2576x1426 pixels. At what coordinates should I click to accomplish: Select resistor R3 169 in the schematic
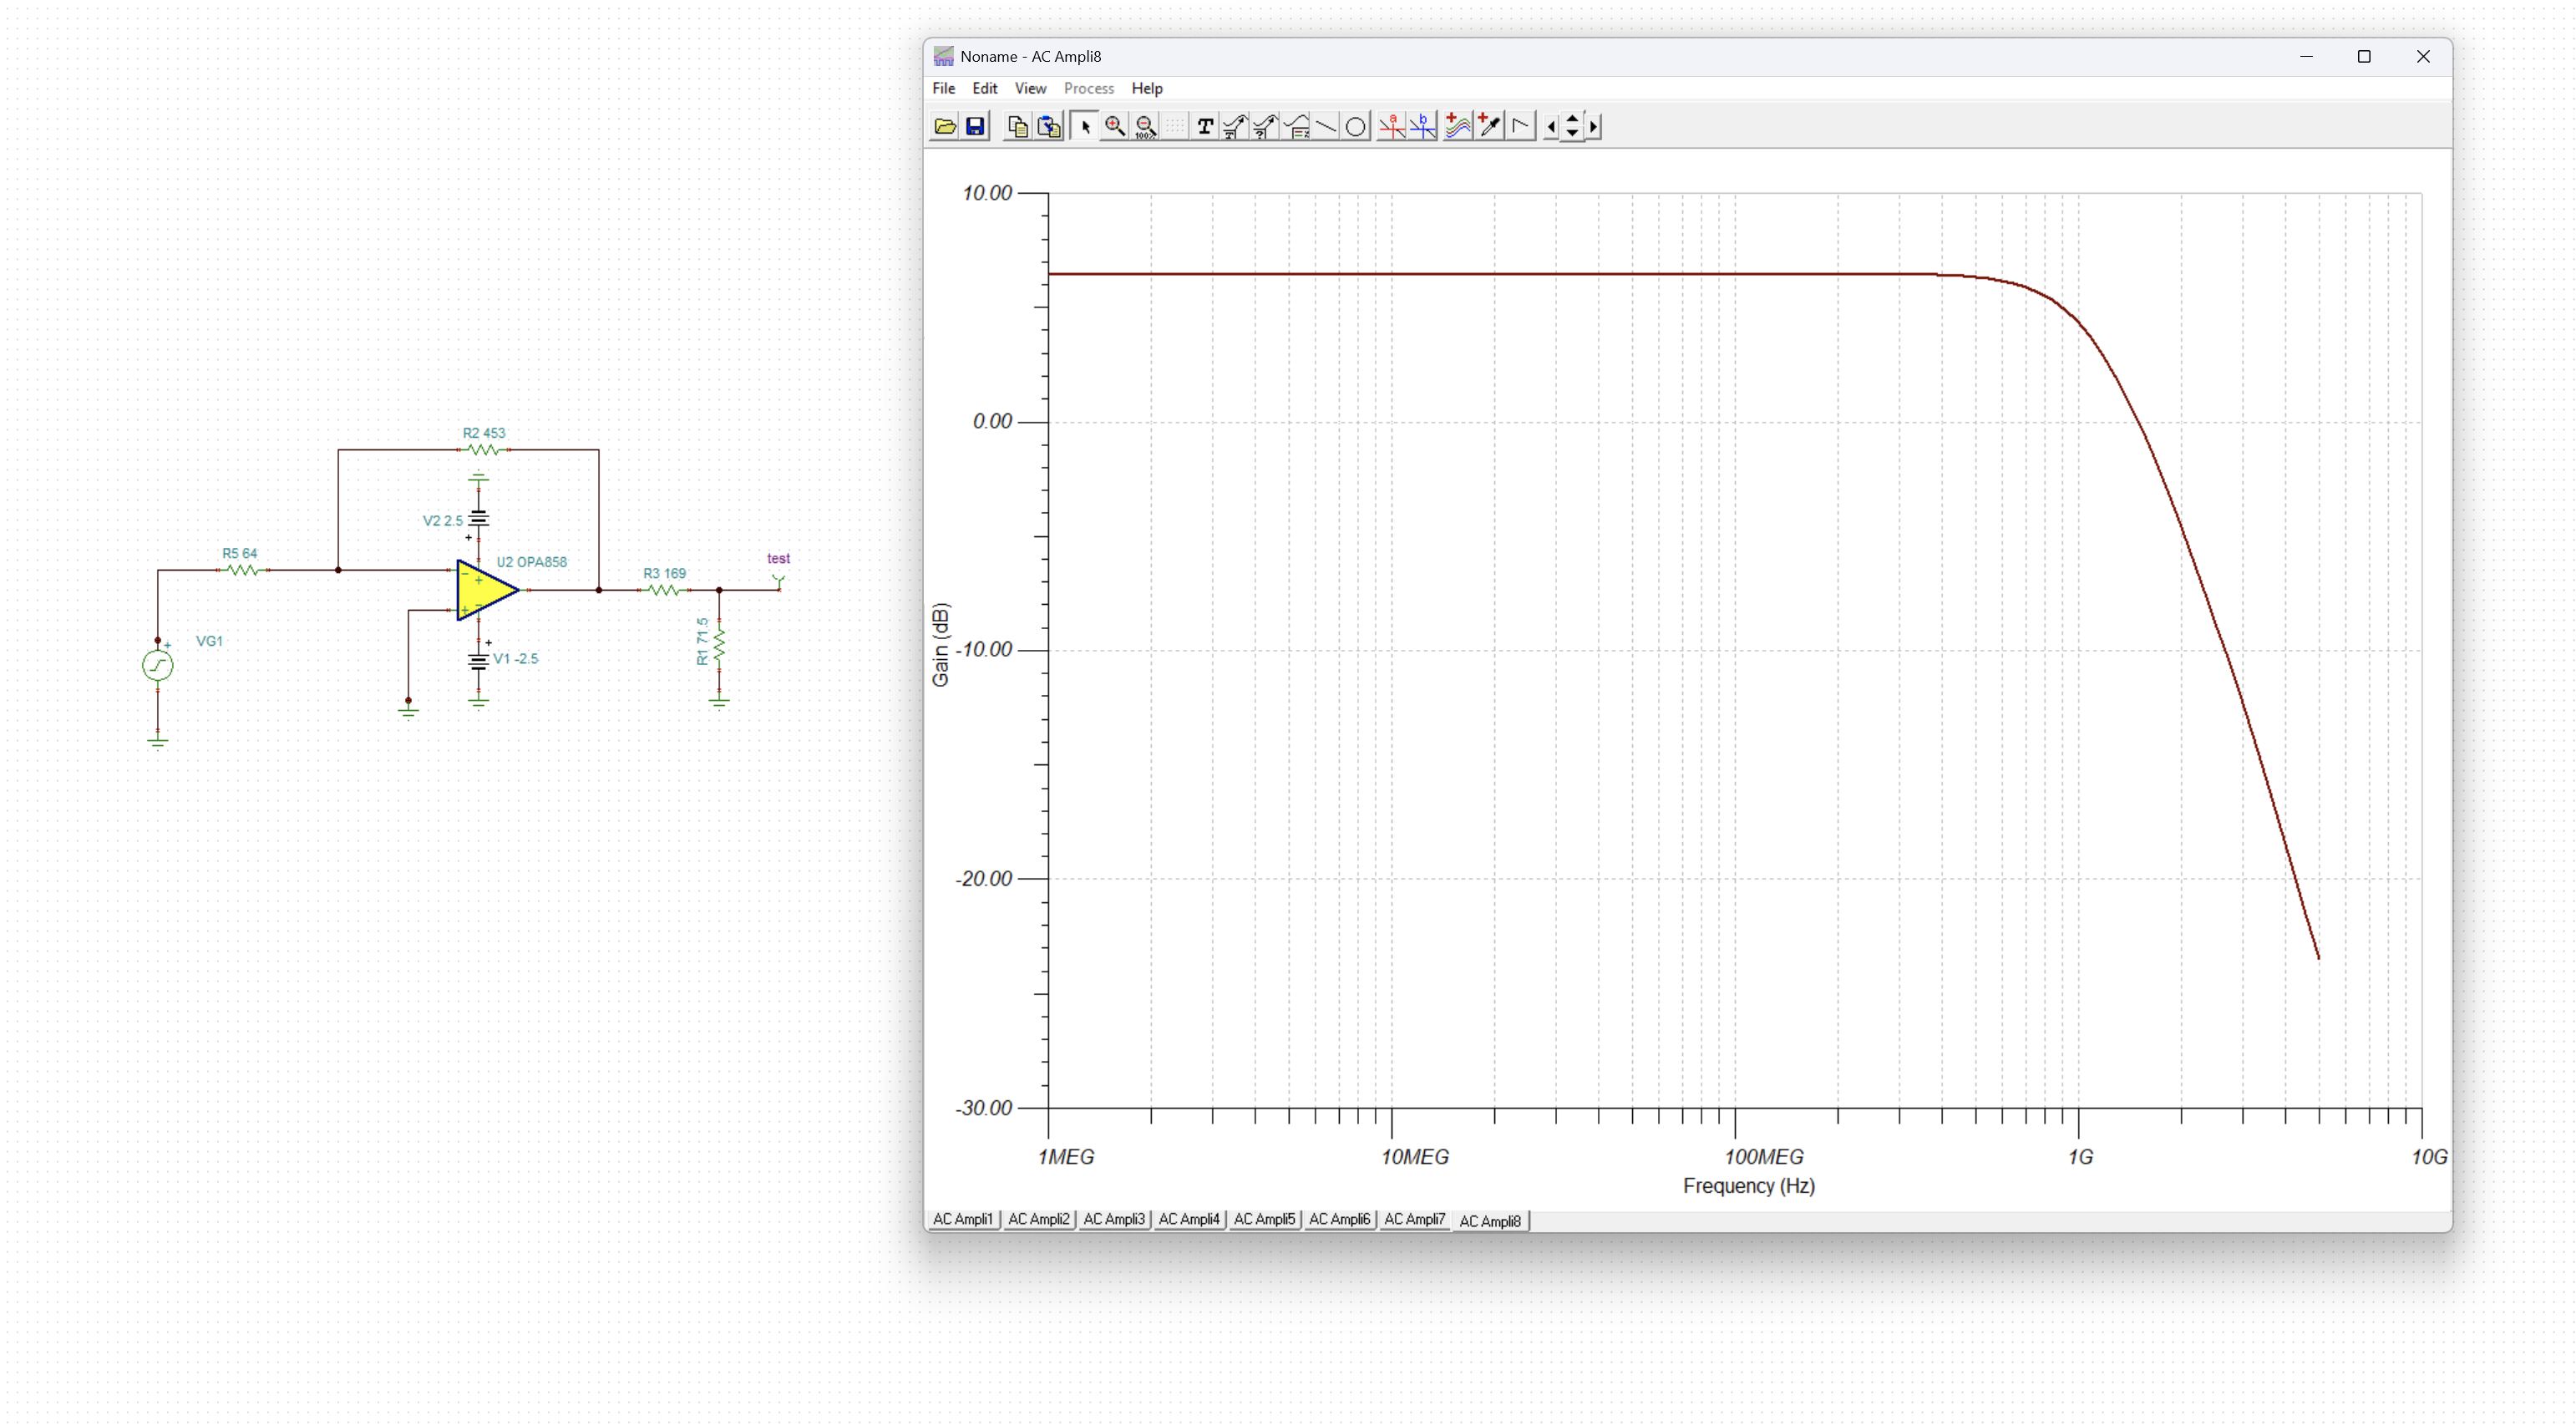coord(664,590)
